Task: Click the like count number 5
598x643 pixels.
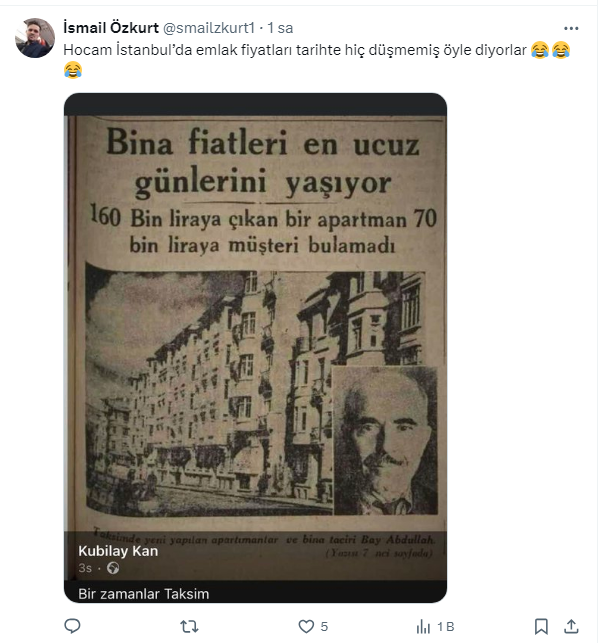Action: (x=324, y=627)
